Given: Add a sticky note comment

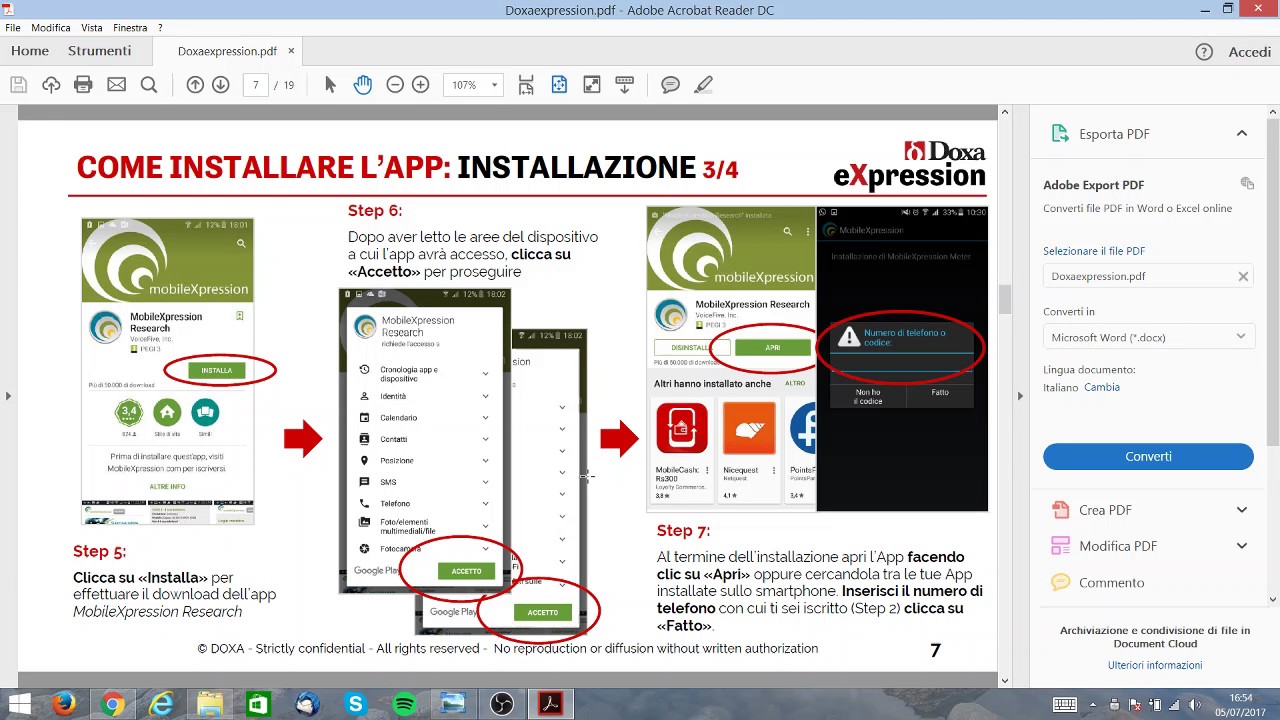Looking at the screenshot, I should tap(670, 85).
